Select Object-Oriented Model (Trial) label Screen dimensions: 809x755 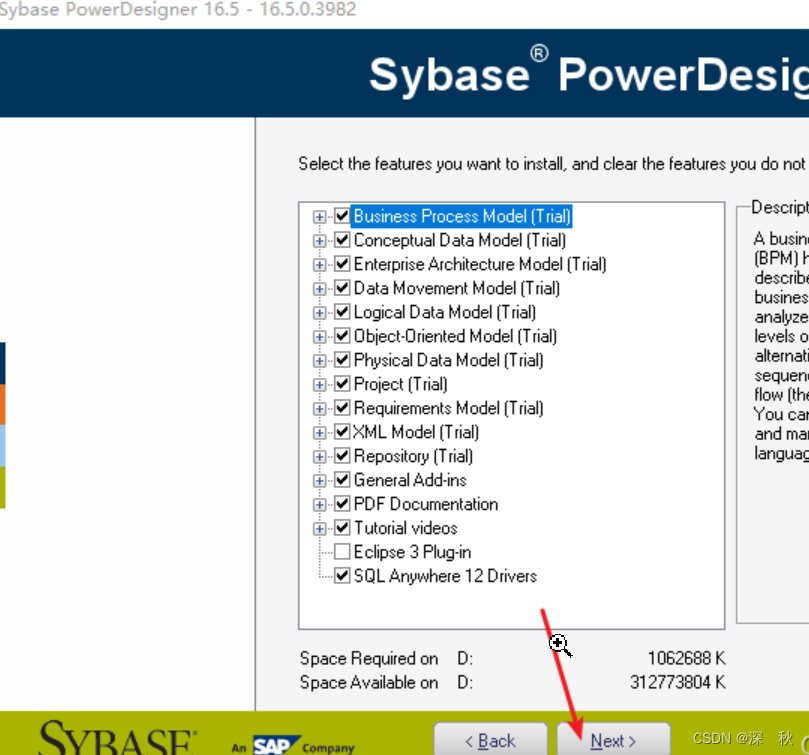click(x=455, y=336)
